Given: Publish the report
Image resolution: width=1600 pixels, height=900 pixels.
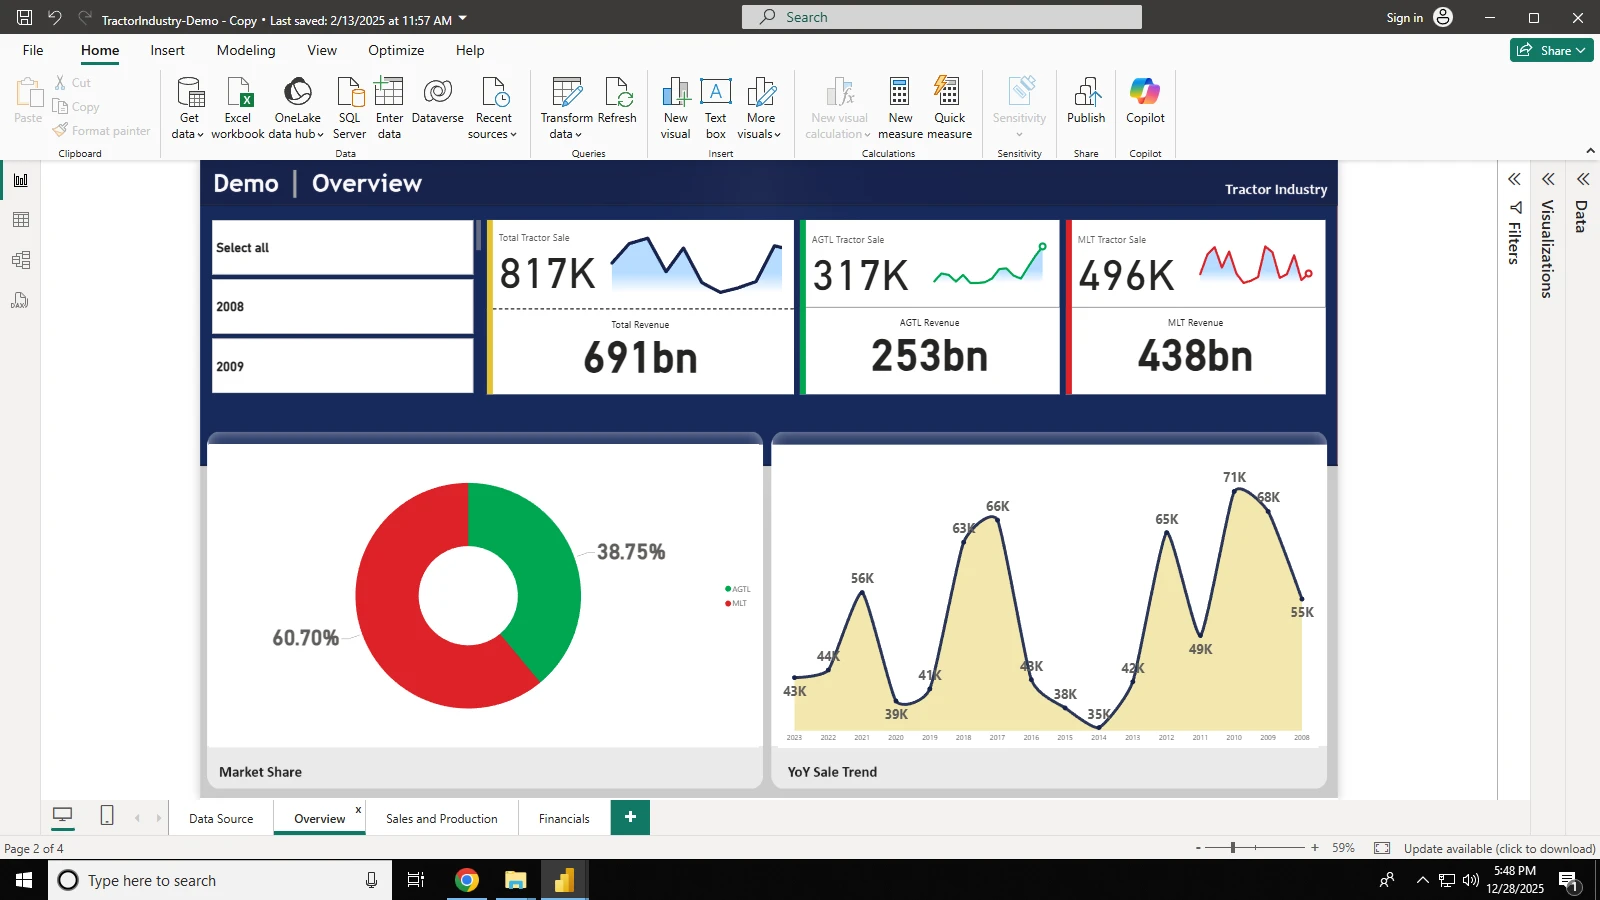Looking at the screenshot, I should pos(1086,101).
